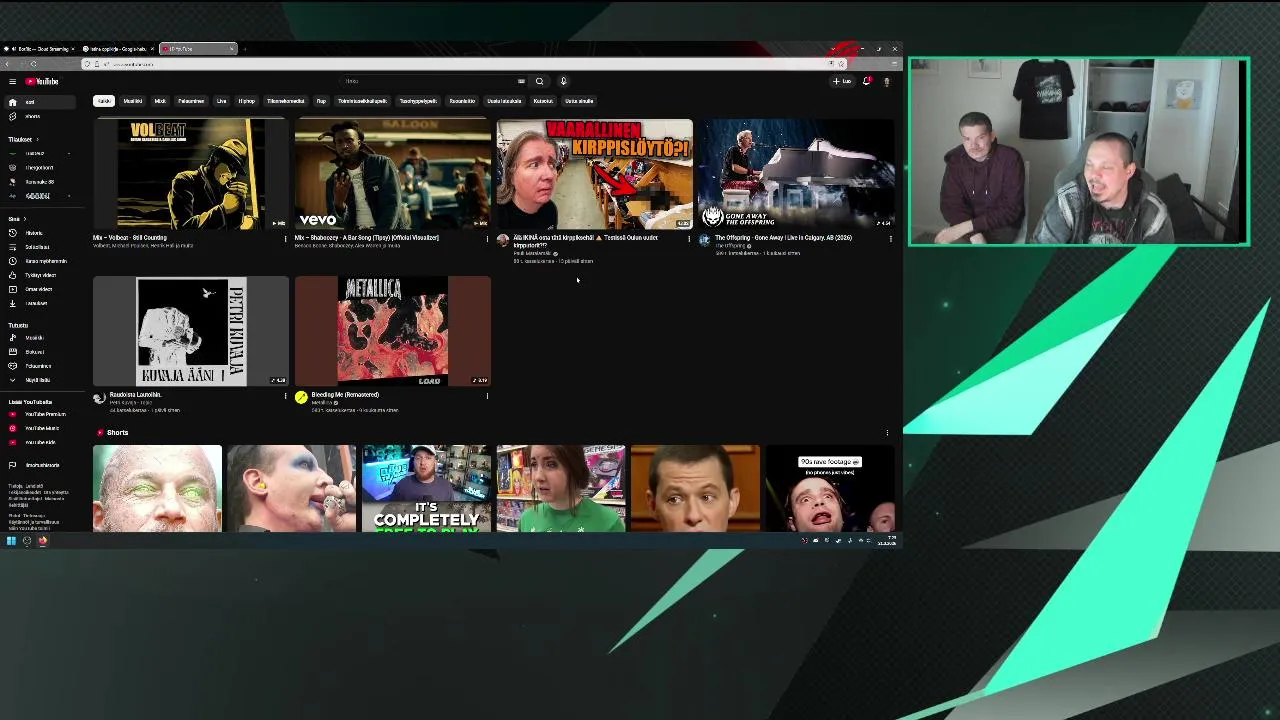Viewport: 1280px width, 720px height.
Task: Open Windows Start button on taskbar
Action: [11, 541]
